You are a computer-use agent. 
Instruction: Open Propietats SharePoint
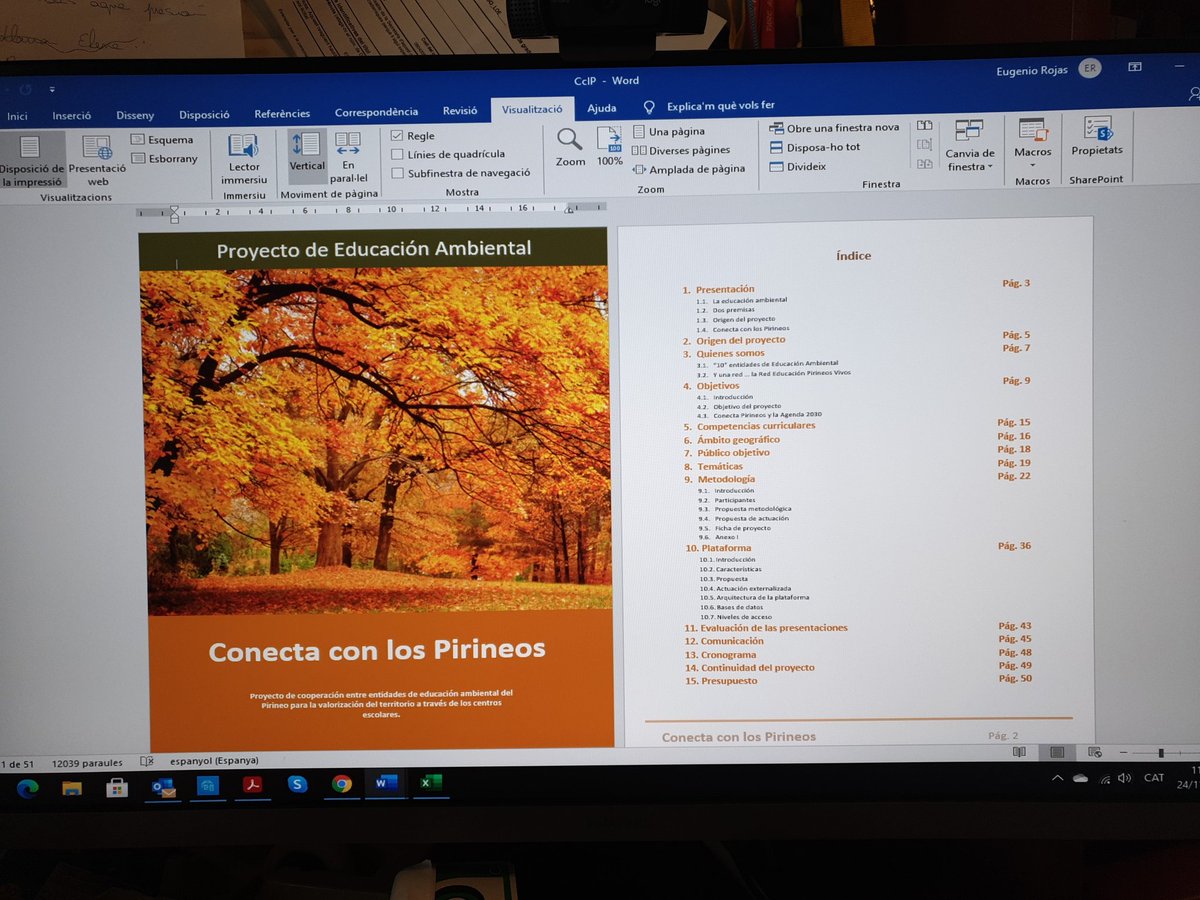pos(1097,136)
